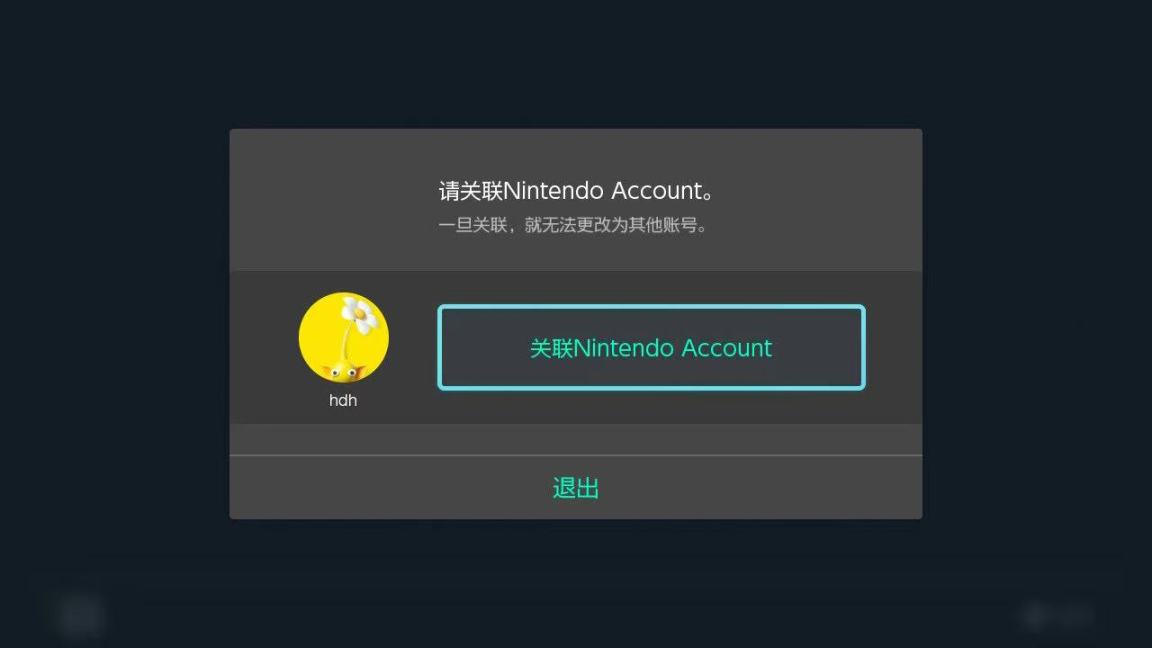Click the green stem on the Pikmin avatar
The image size is (1152, 648).
(x=345, y=344)
